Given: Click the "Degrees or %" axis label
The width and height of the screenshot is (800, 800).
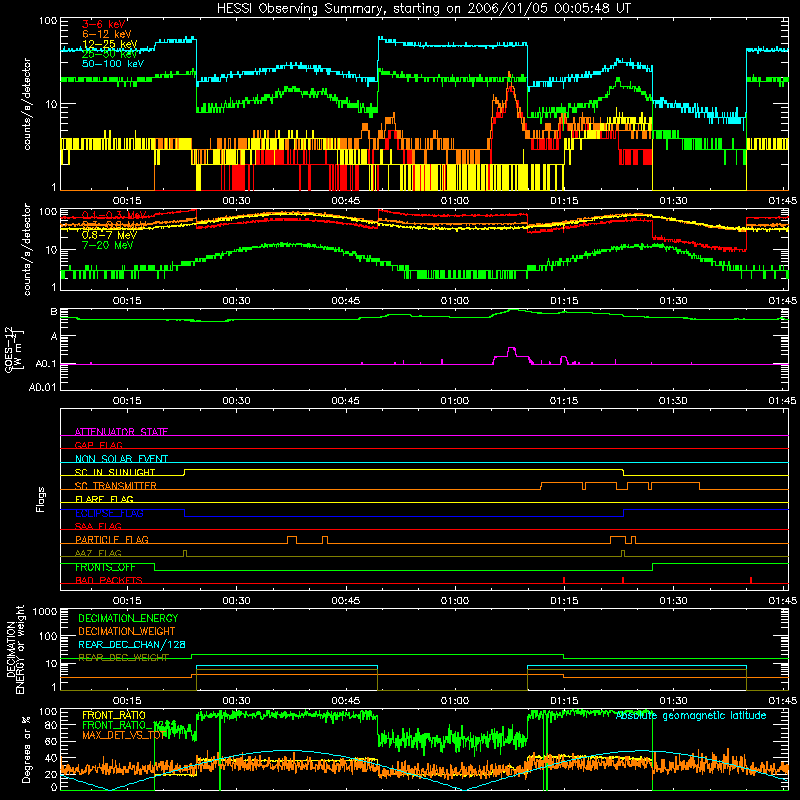Looking at the screenshot, I should click(x=27, y=749).
